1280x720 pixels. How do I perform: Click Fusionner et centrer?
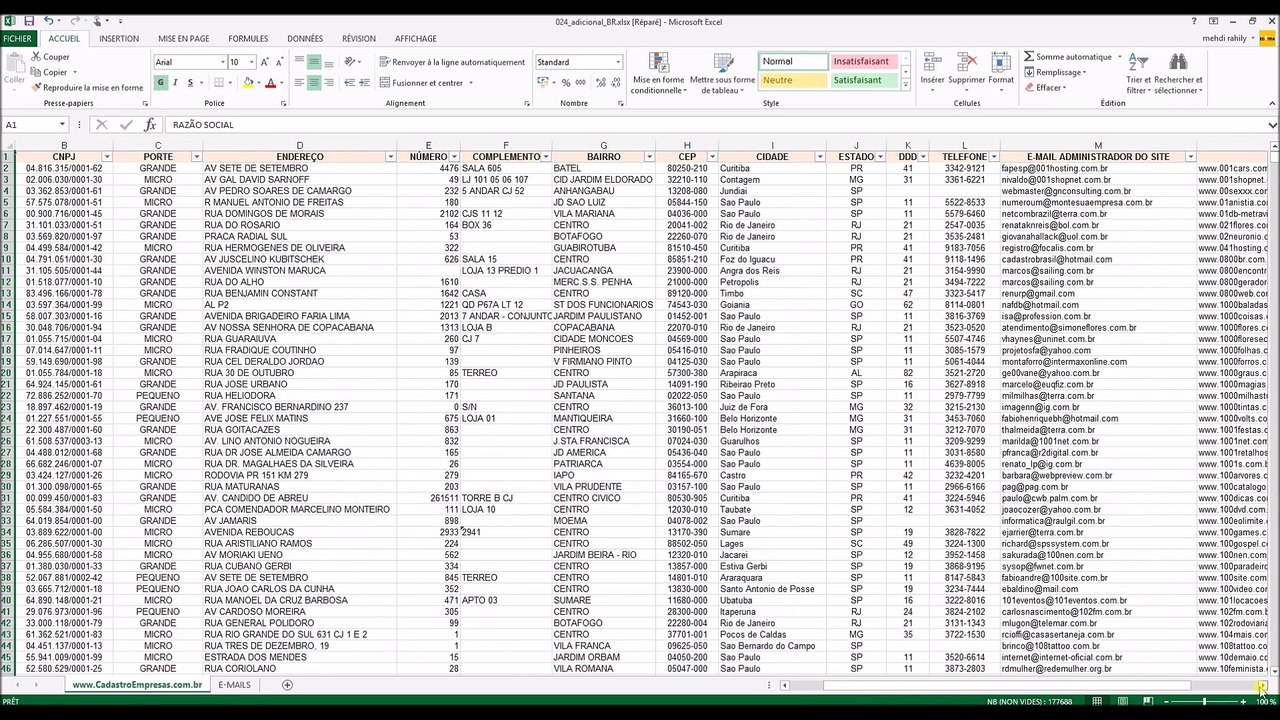pyautogui.click(x=420, y=83)
